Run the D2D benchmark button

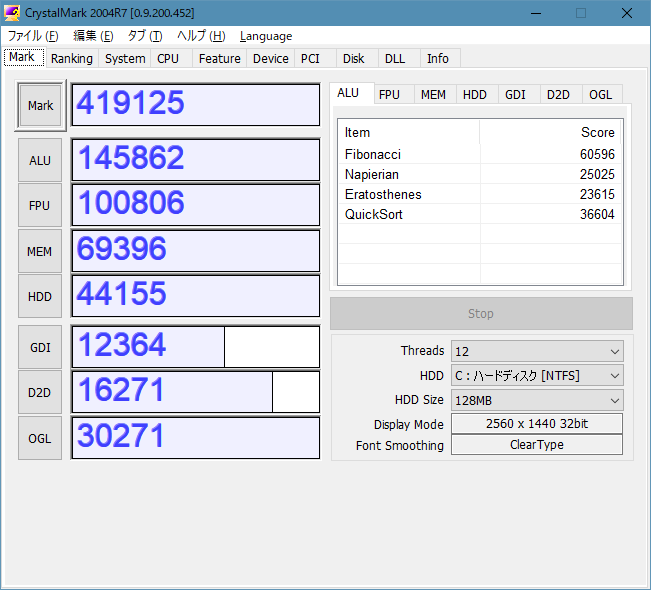coord(40,392)
